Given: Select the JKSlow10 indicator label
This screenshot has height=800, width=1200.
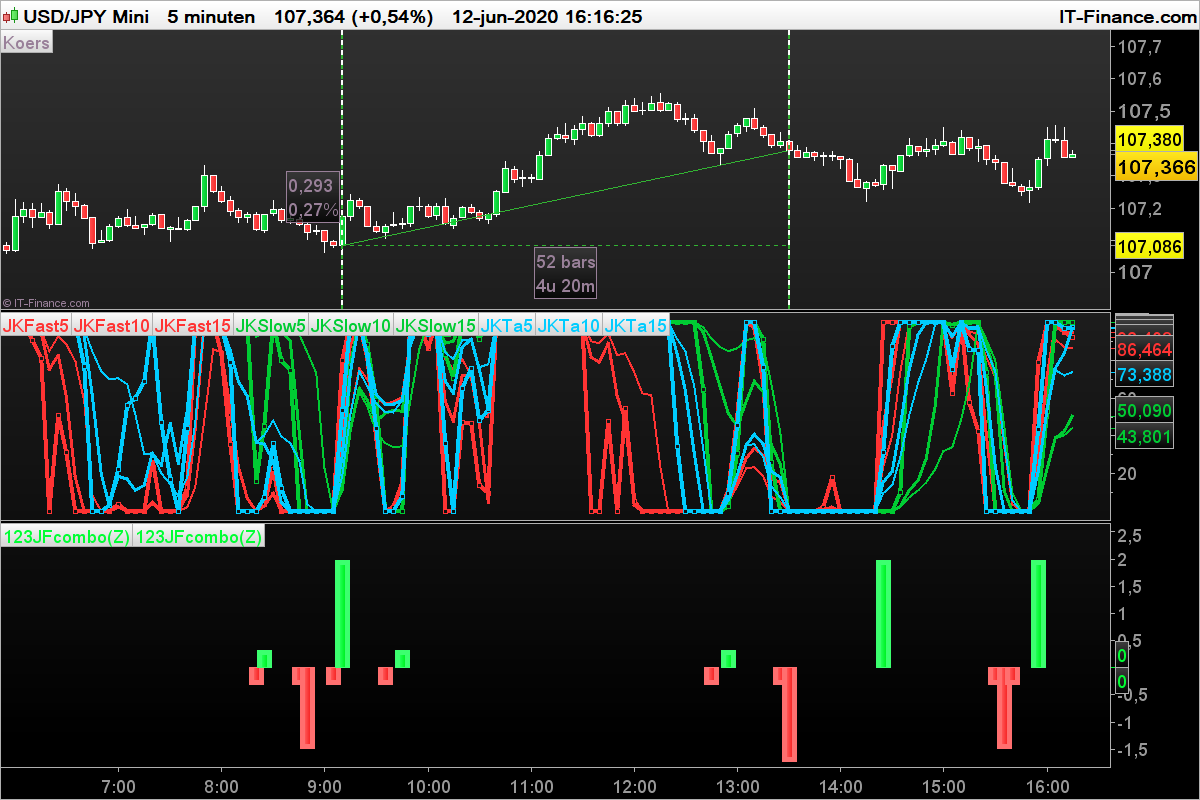Looking at the screenshot, I should (x=351, y=326).
